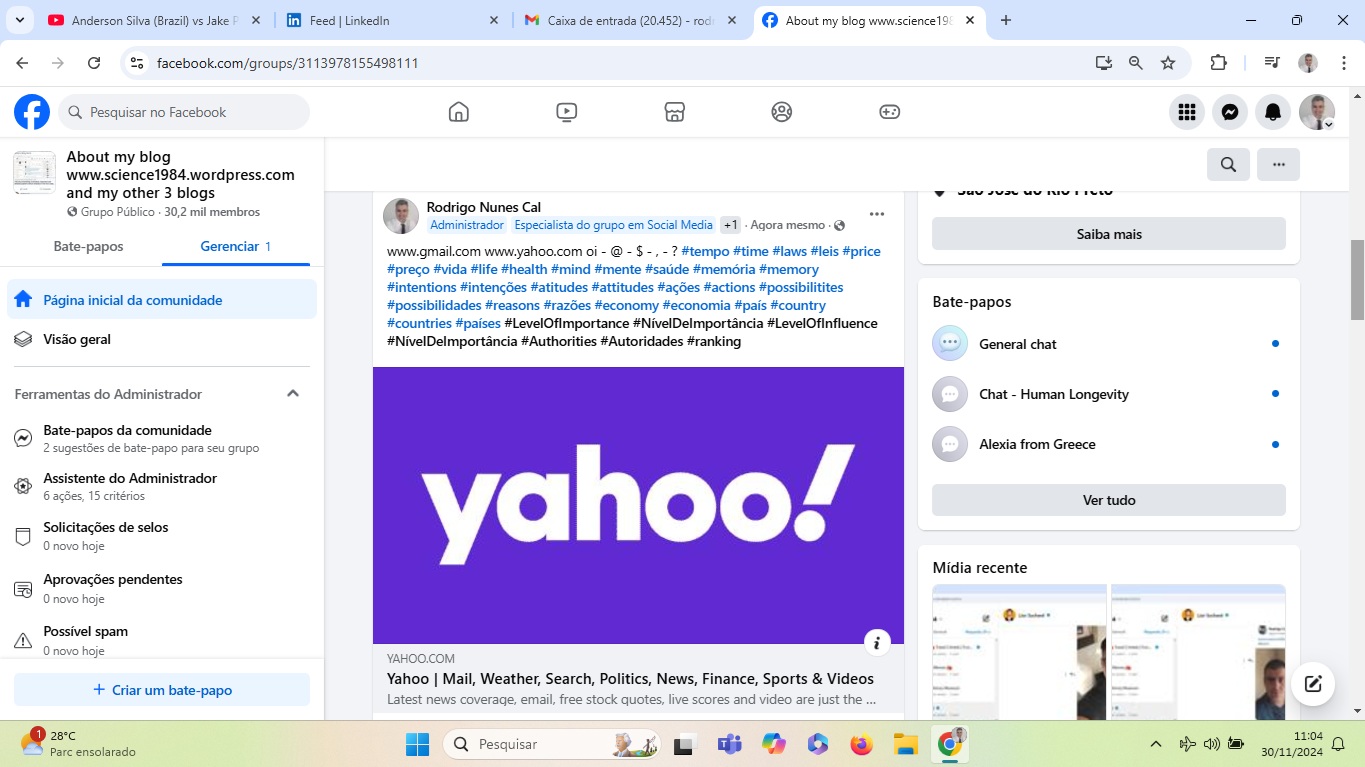Open the group's three-dot more options button
The width and height of the screenshot is (1365, 767).
1278,165
